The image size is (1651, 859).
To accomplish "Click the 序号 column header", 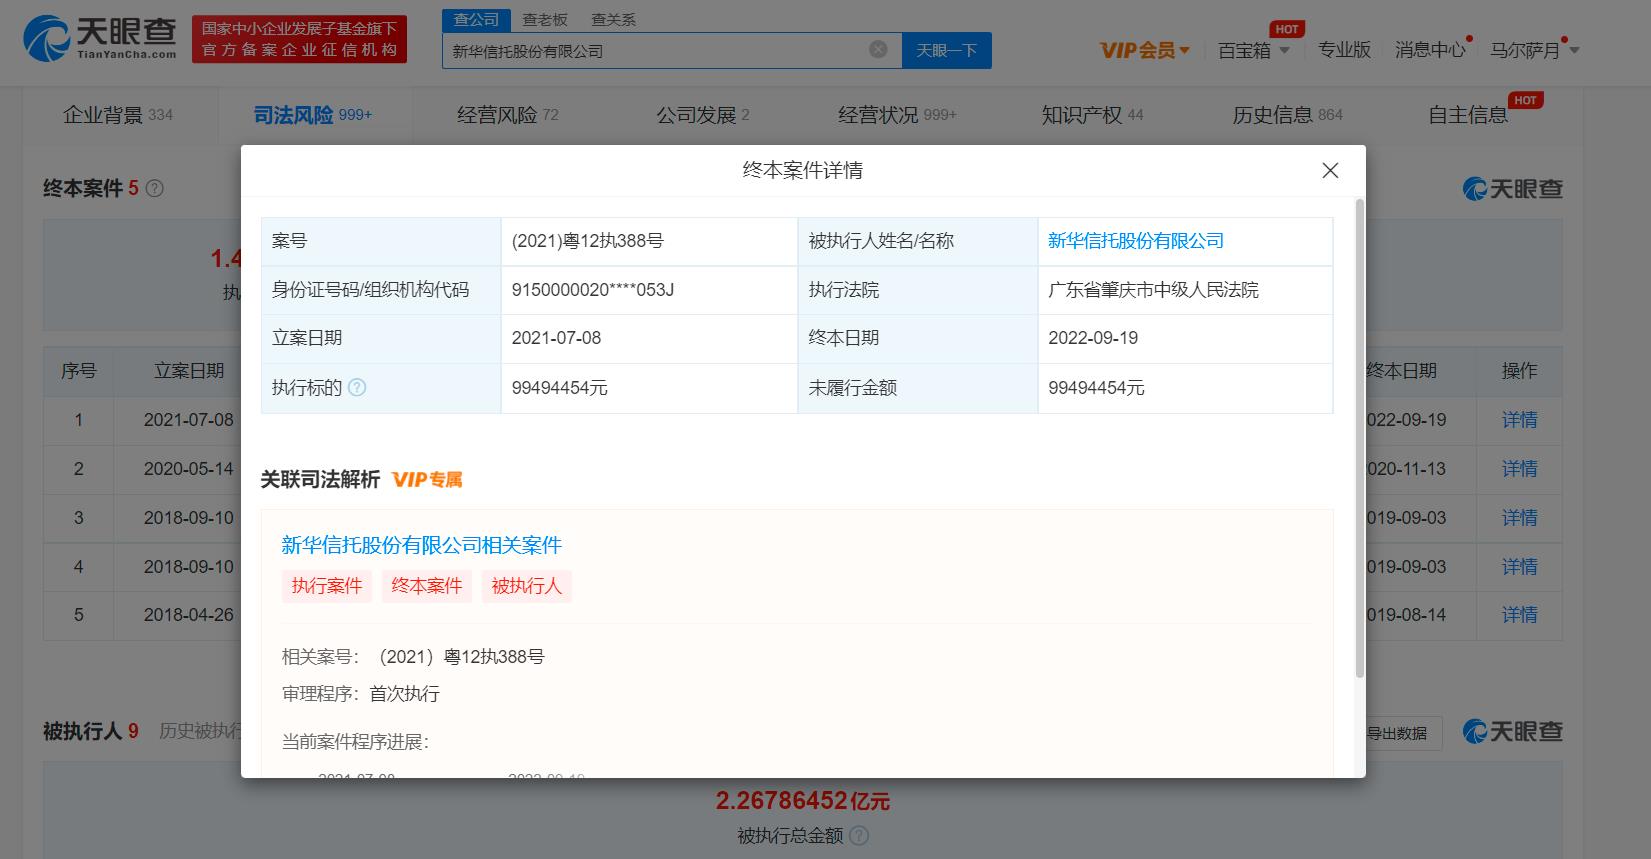I will point(78,371).
